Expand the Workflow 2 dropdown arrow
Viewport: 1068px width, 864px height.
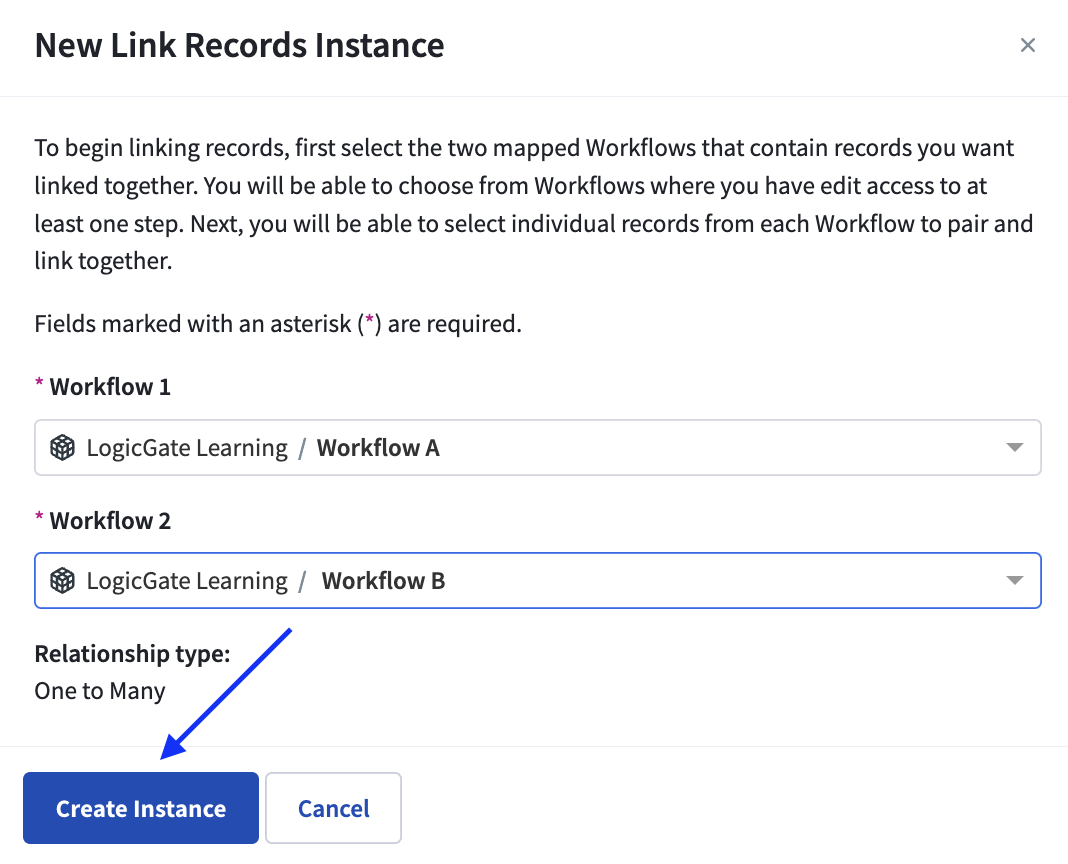[1014, 581]
